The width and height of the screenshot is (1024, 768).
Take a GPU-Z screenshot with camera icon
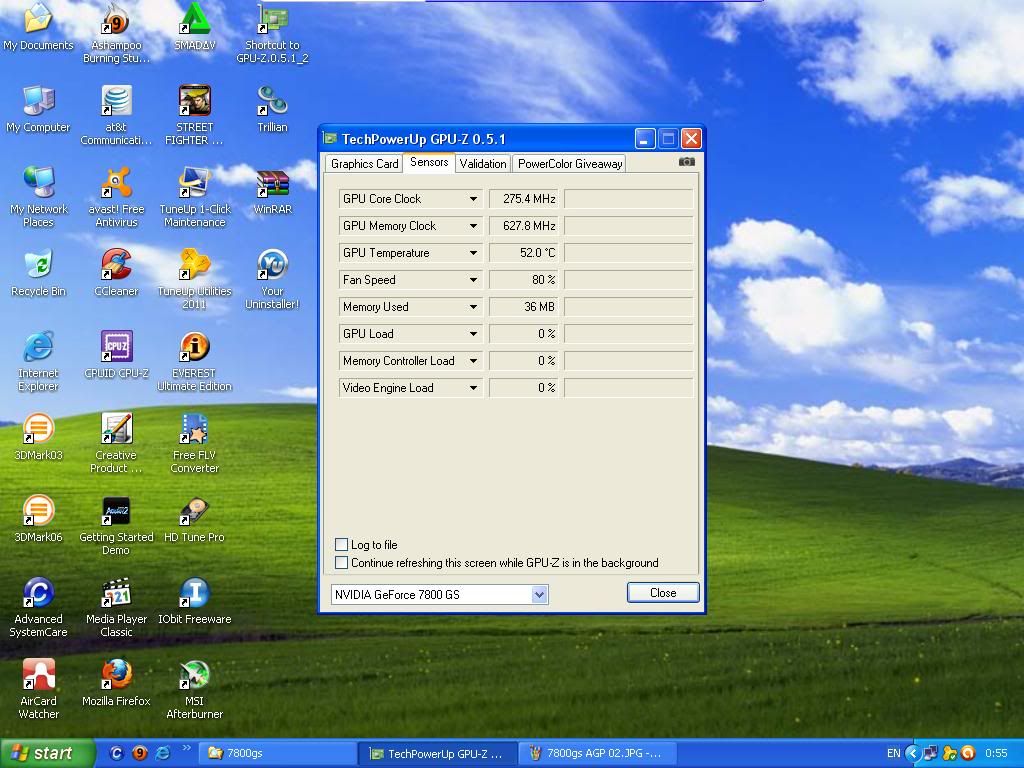click(686, 161)
